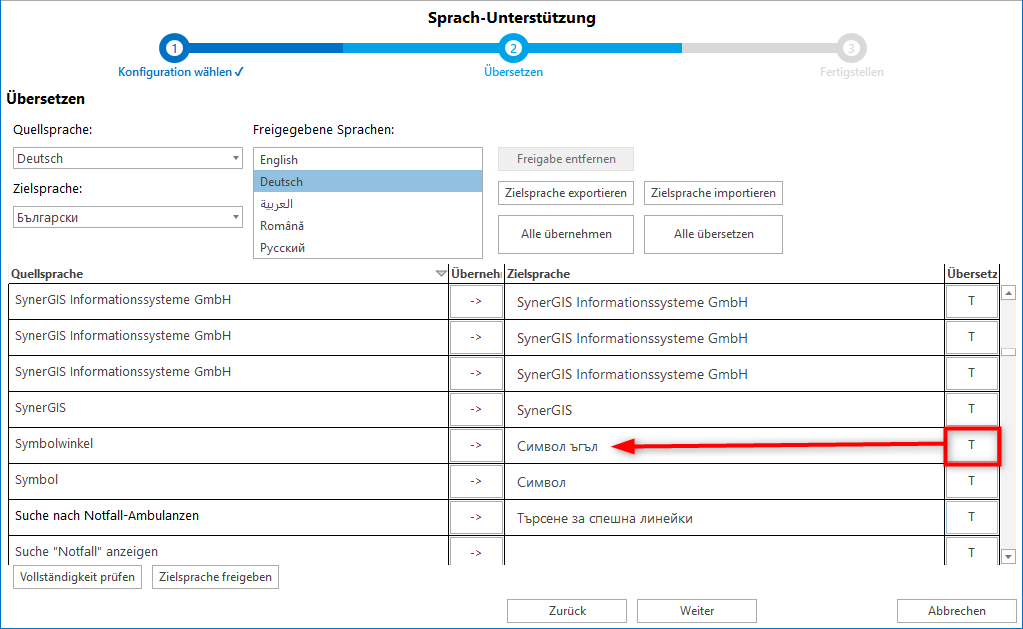The image size is (1023, 629).
Task: Click the Alle übersetzen button
Action: coord(713,234)
